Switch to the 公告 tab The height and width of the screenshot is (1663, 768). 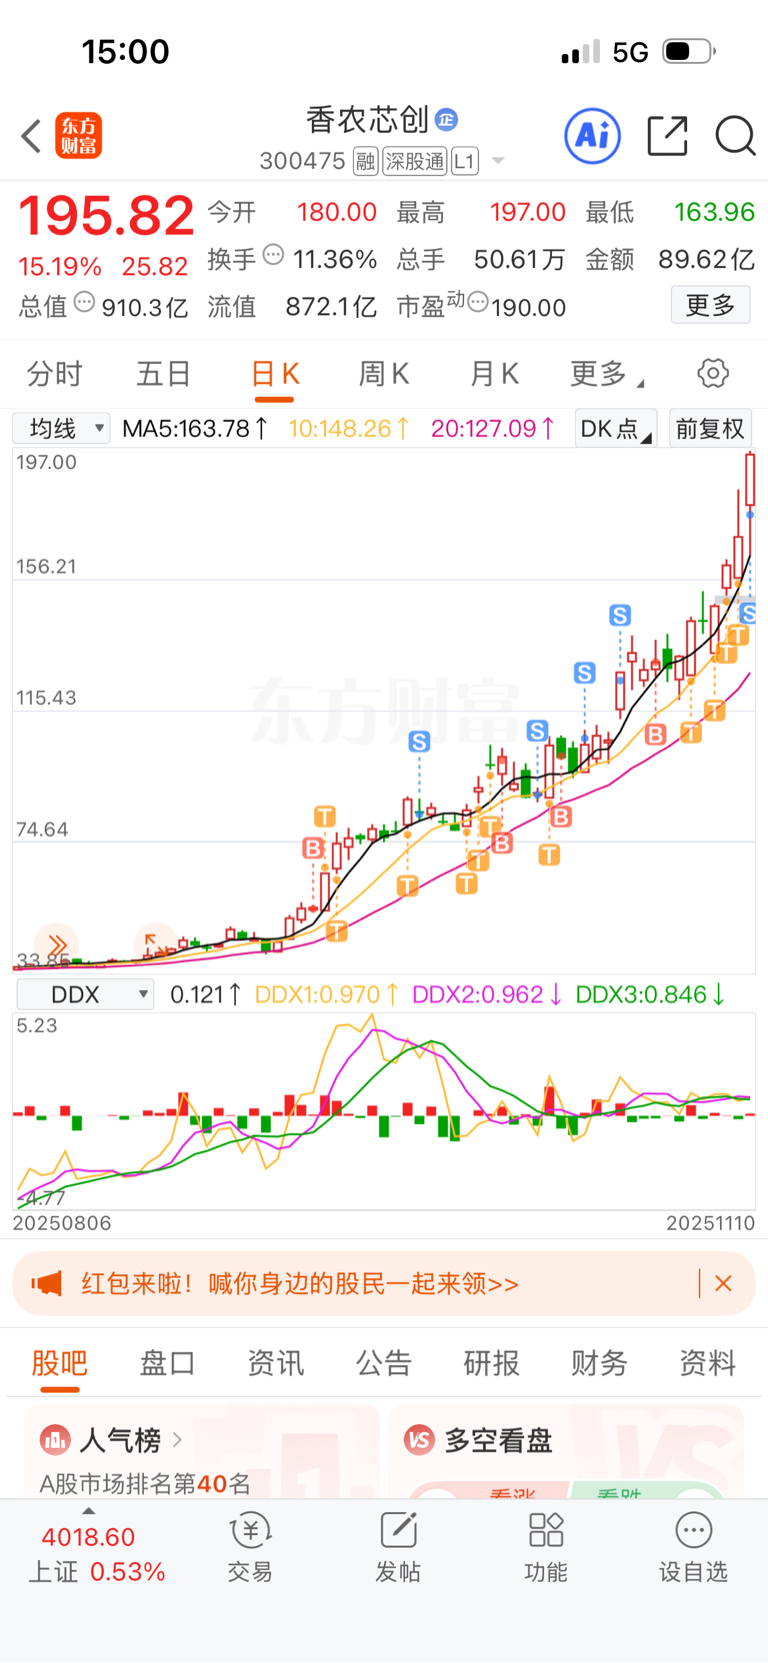[x=383, y=1363]
